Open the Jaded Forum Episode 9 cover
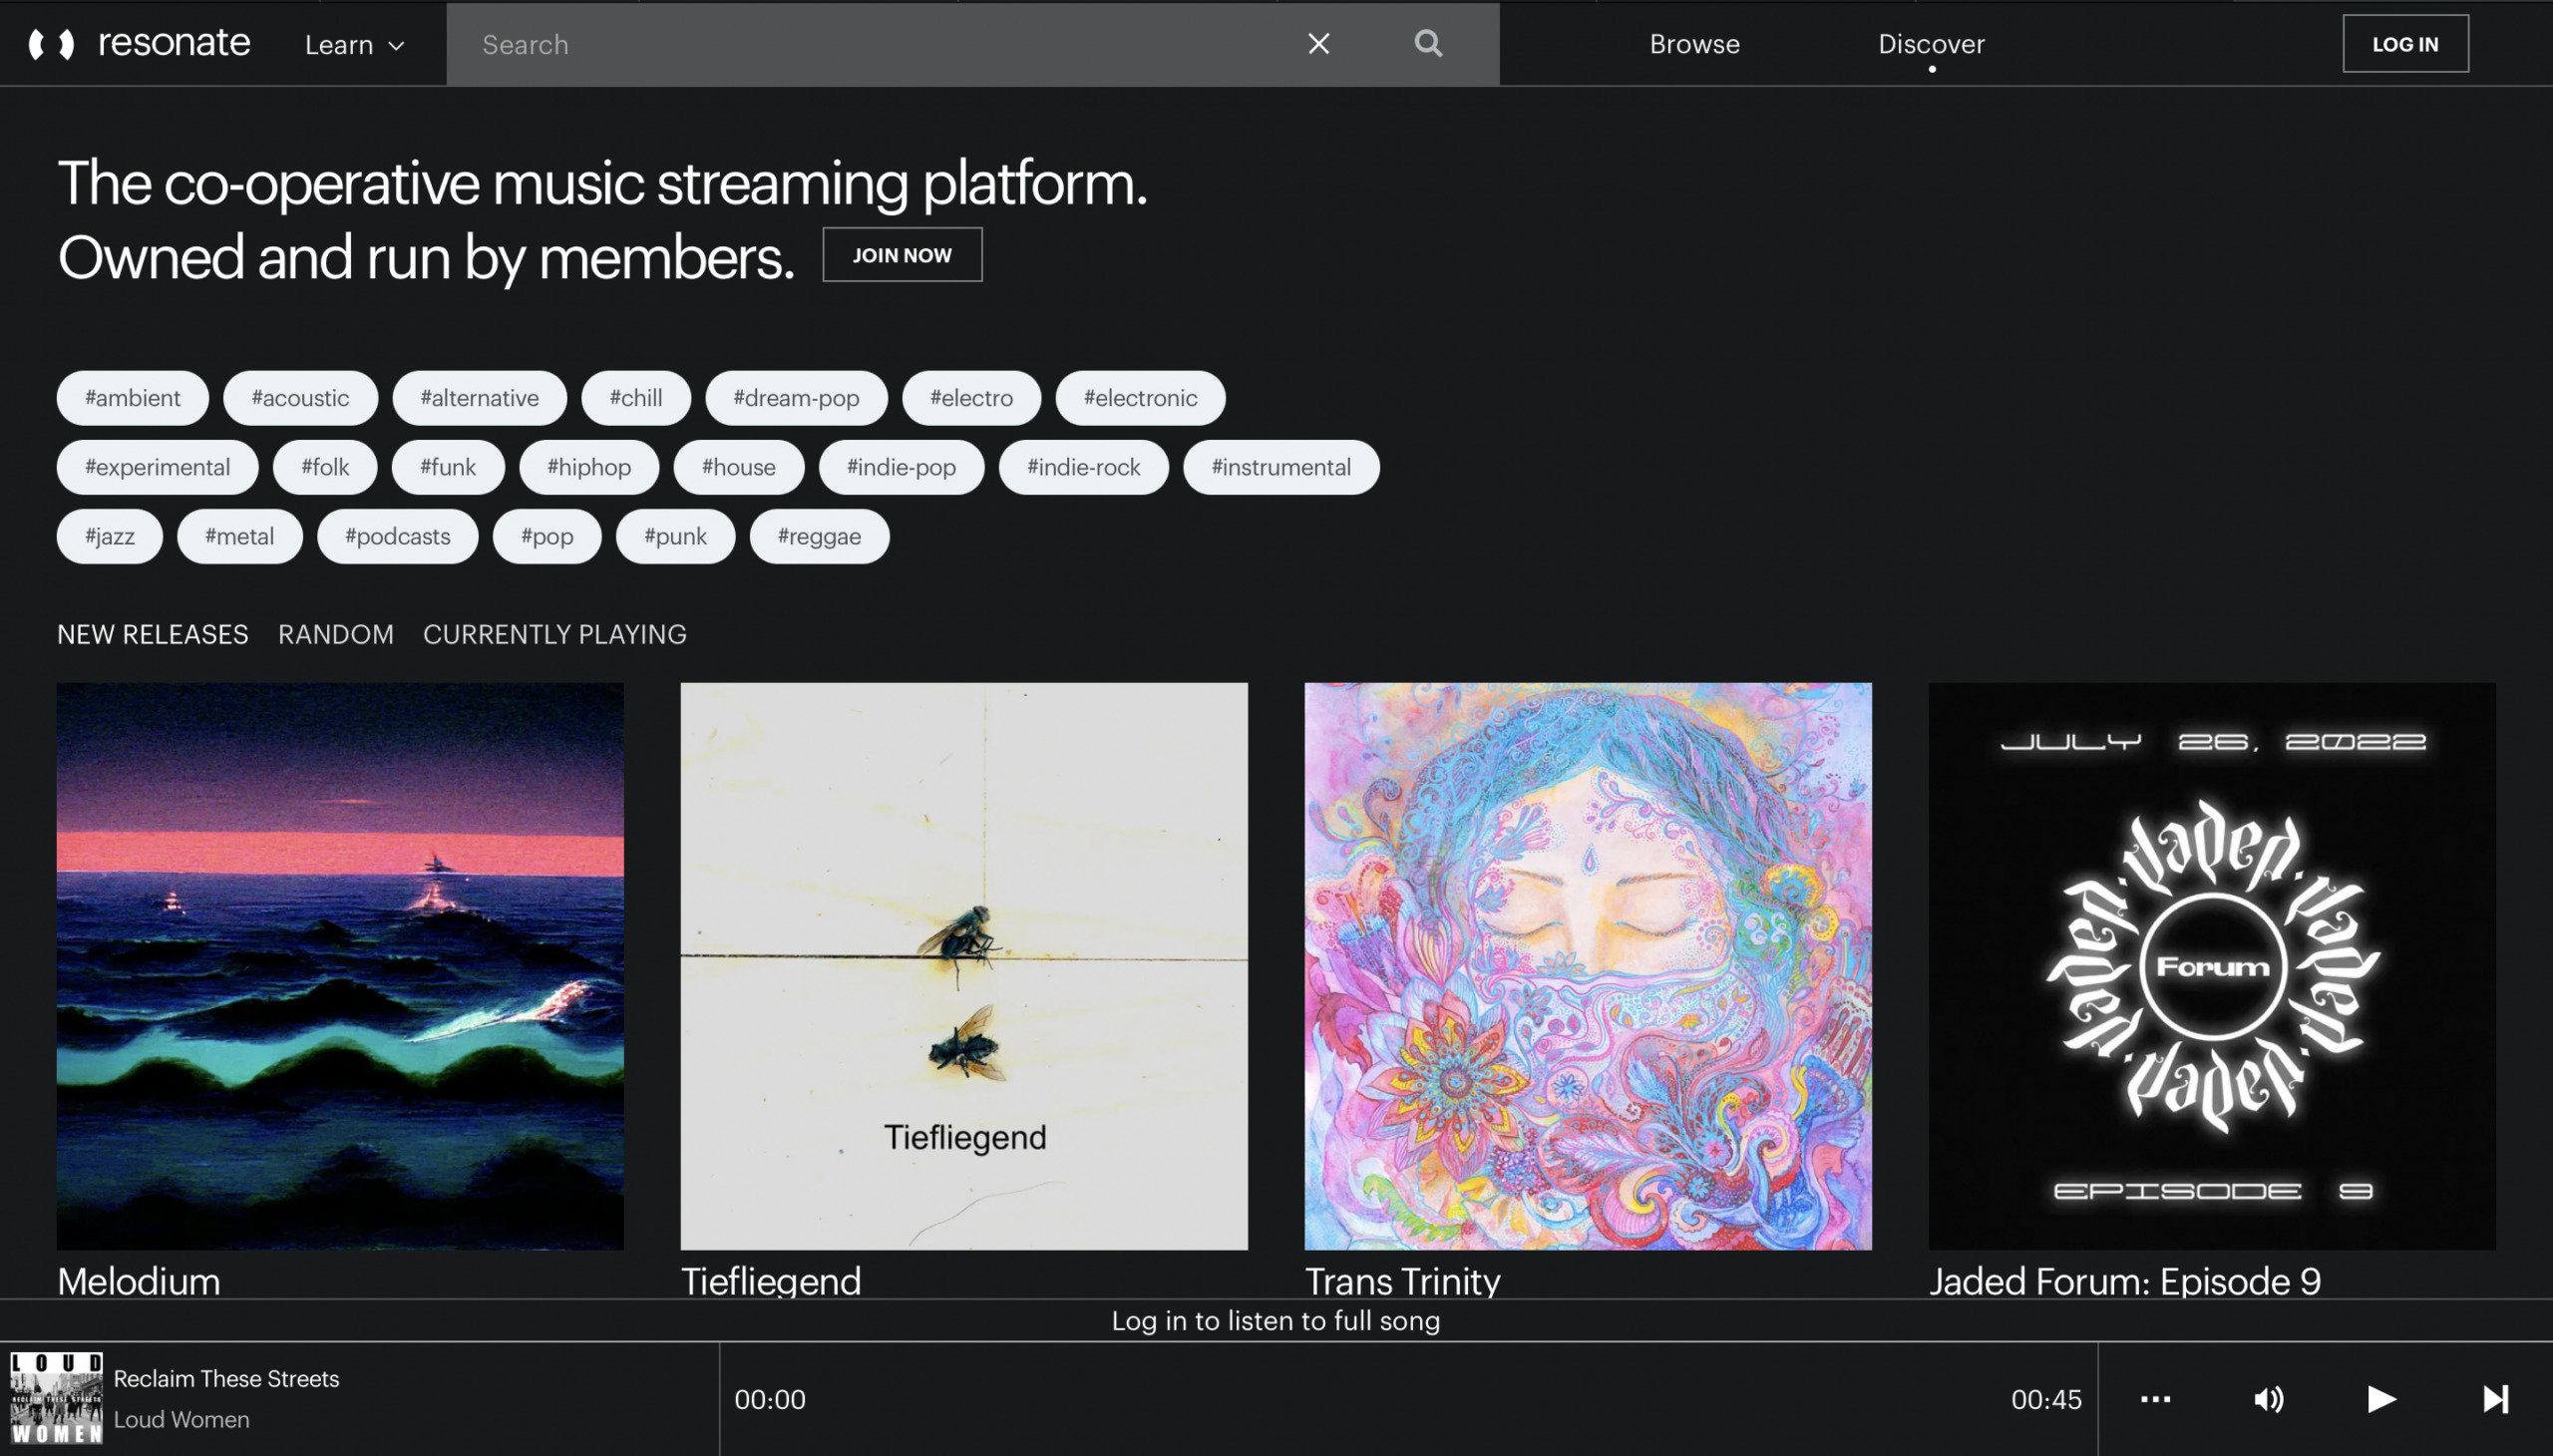Screen dimensions: 2553x1456 (x=2212, y=966)
